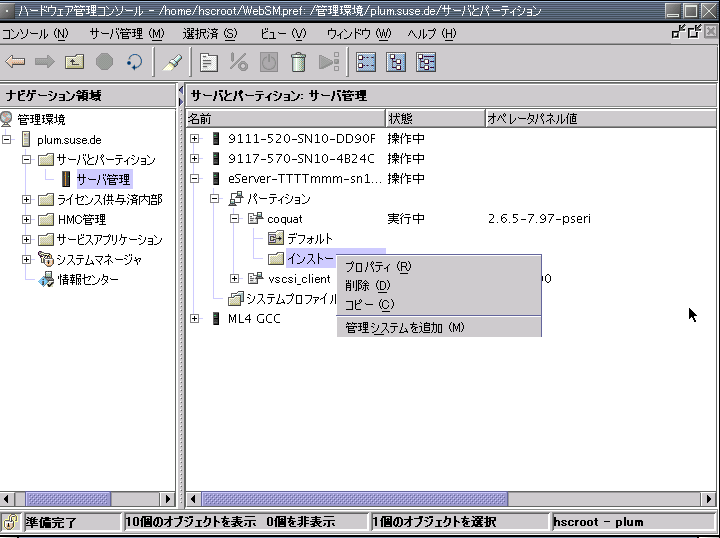Collapse the plum.suse.de tree node
This screenshot has height=538, width=720.
(6, 139)
